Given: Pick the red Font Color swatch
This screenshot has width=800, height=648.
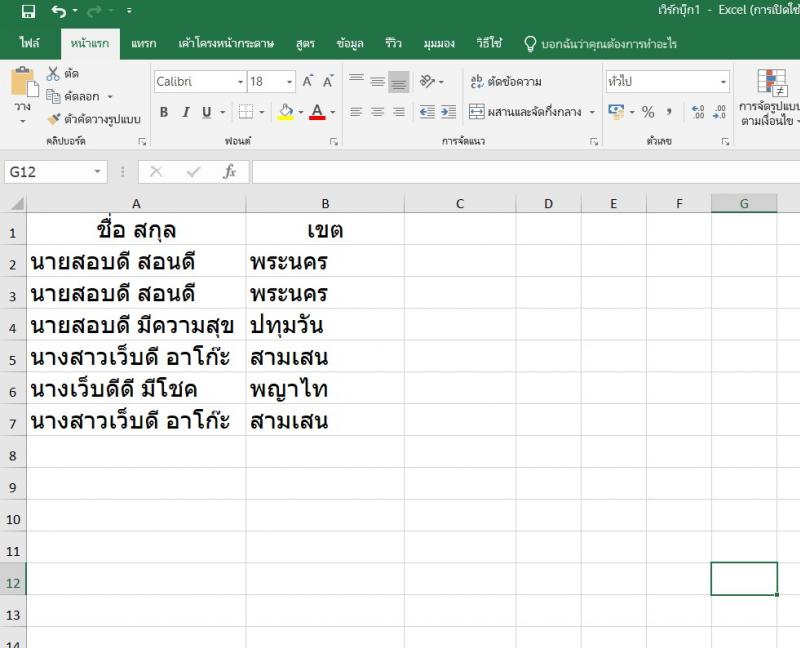Looking at the screenshot, I should [318, 117].
